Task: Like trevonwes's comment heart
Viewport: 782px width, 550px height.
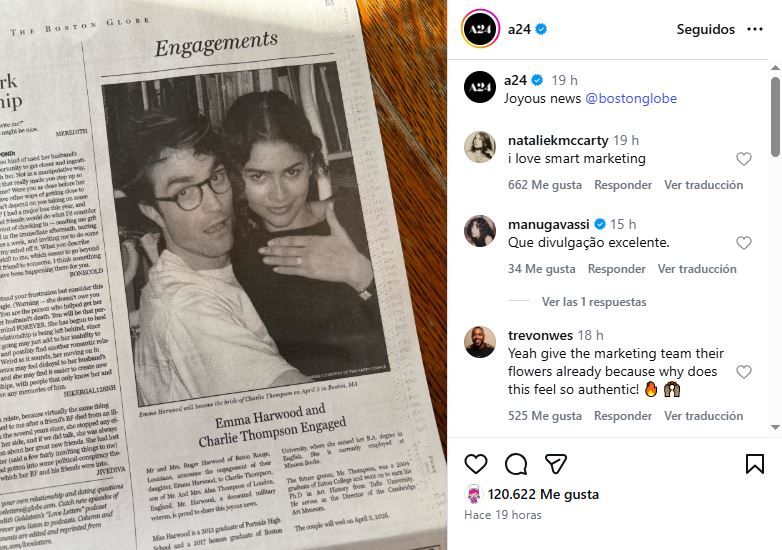Action: point(744,372)
